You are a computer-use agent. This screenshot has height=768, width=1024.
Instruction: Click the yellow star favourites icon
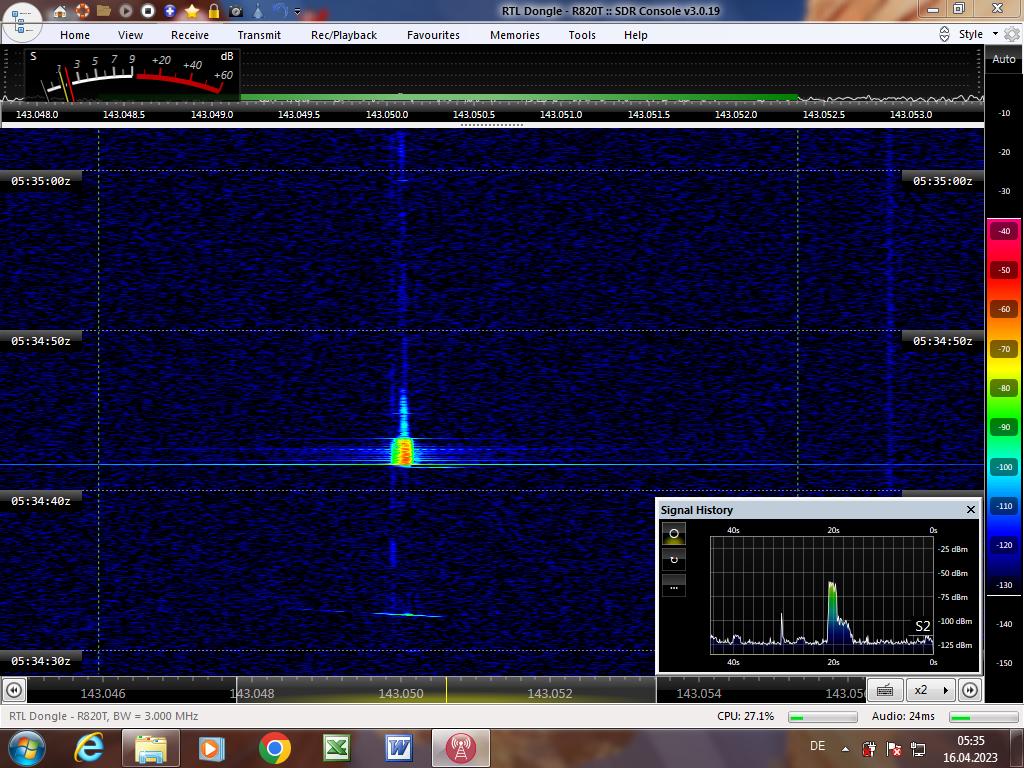pyautogui.click(x=192, y=10)
